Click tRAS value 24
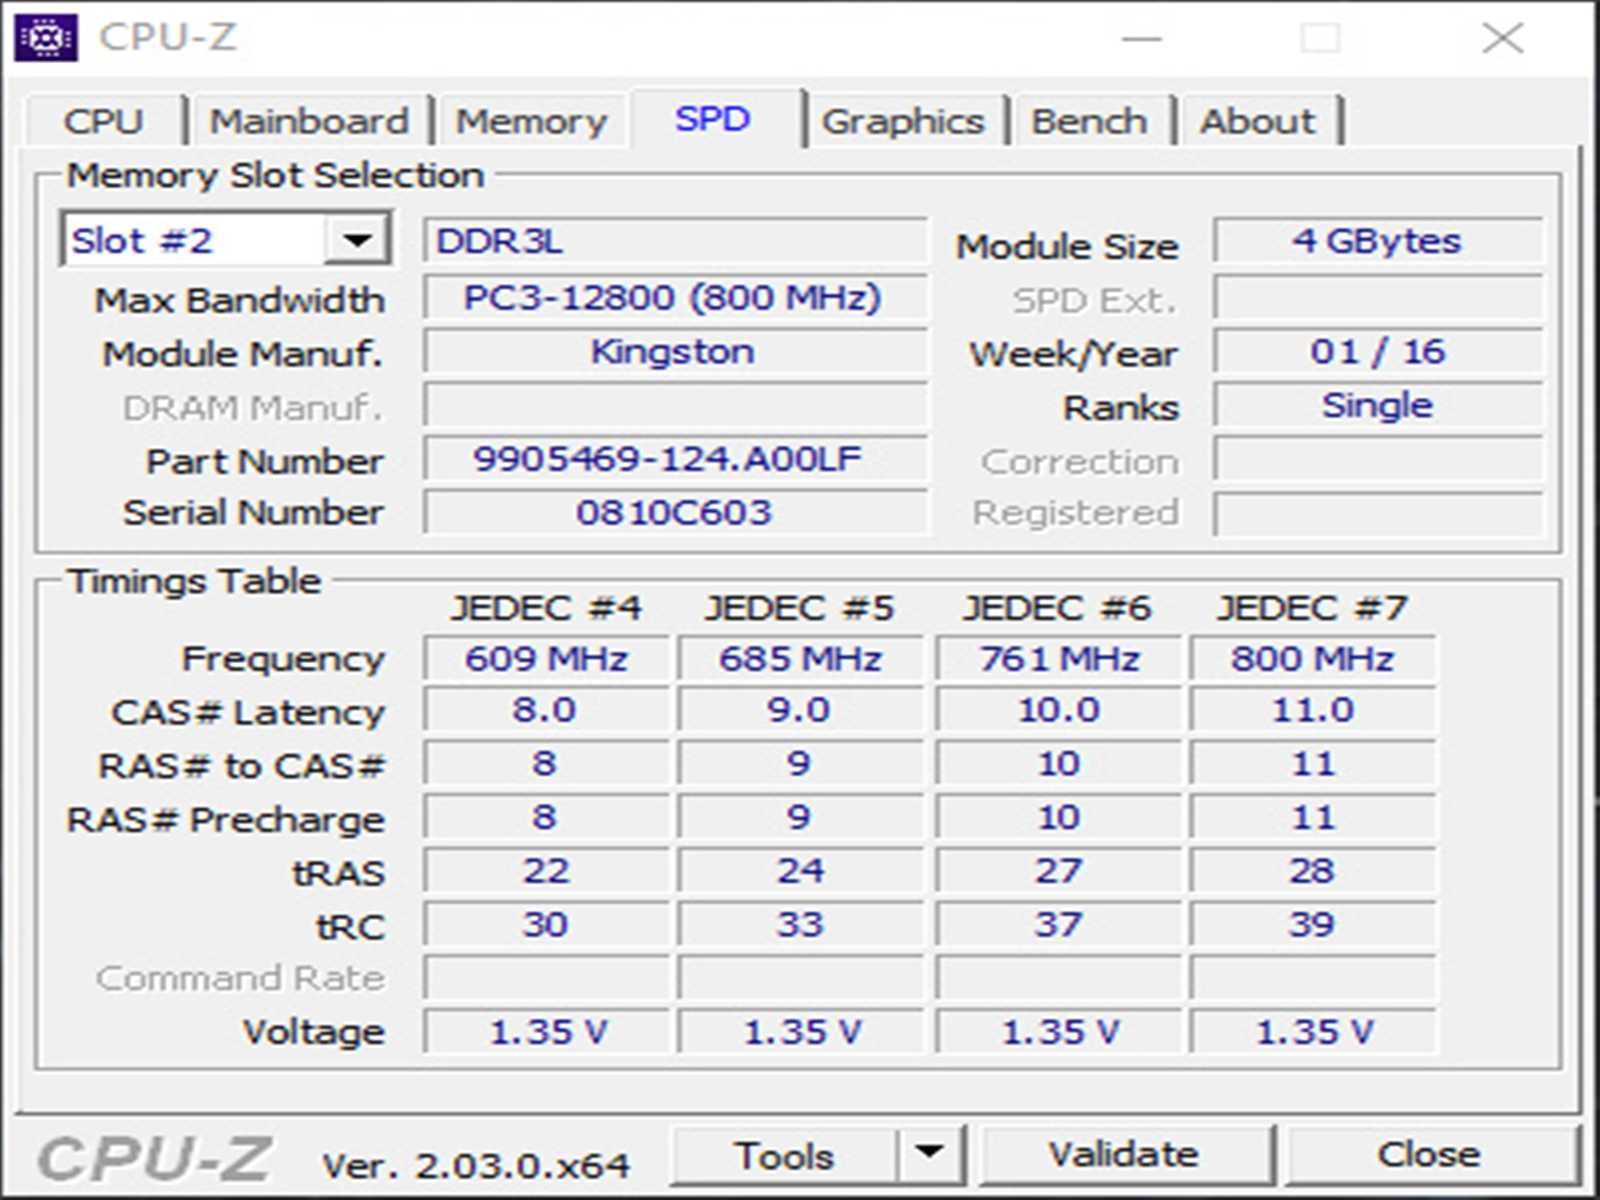 tap(800, 870)
